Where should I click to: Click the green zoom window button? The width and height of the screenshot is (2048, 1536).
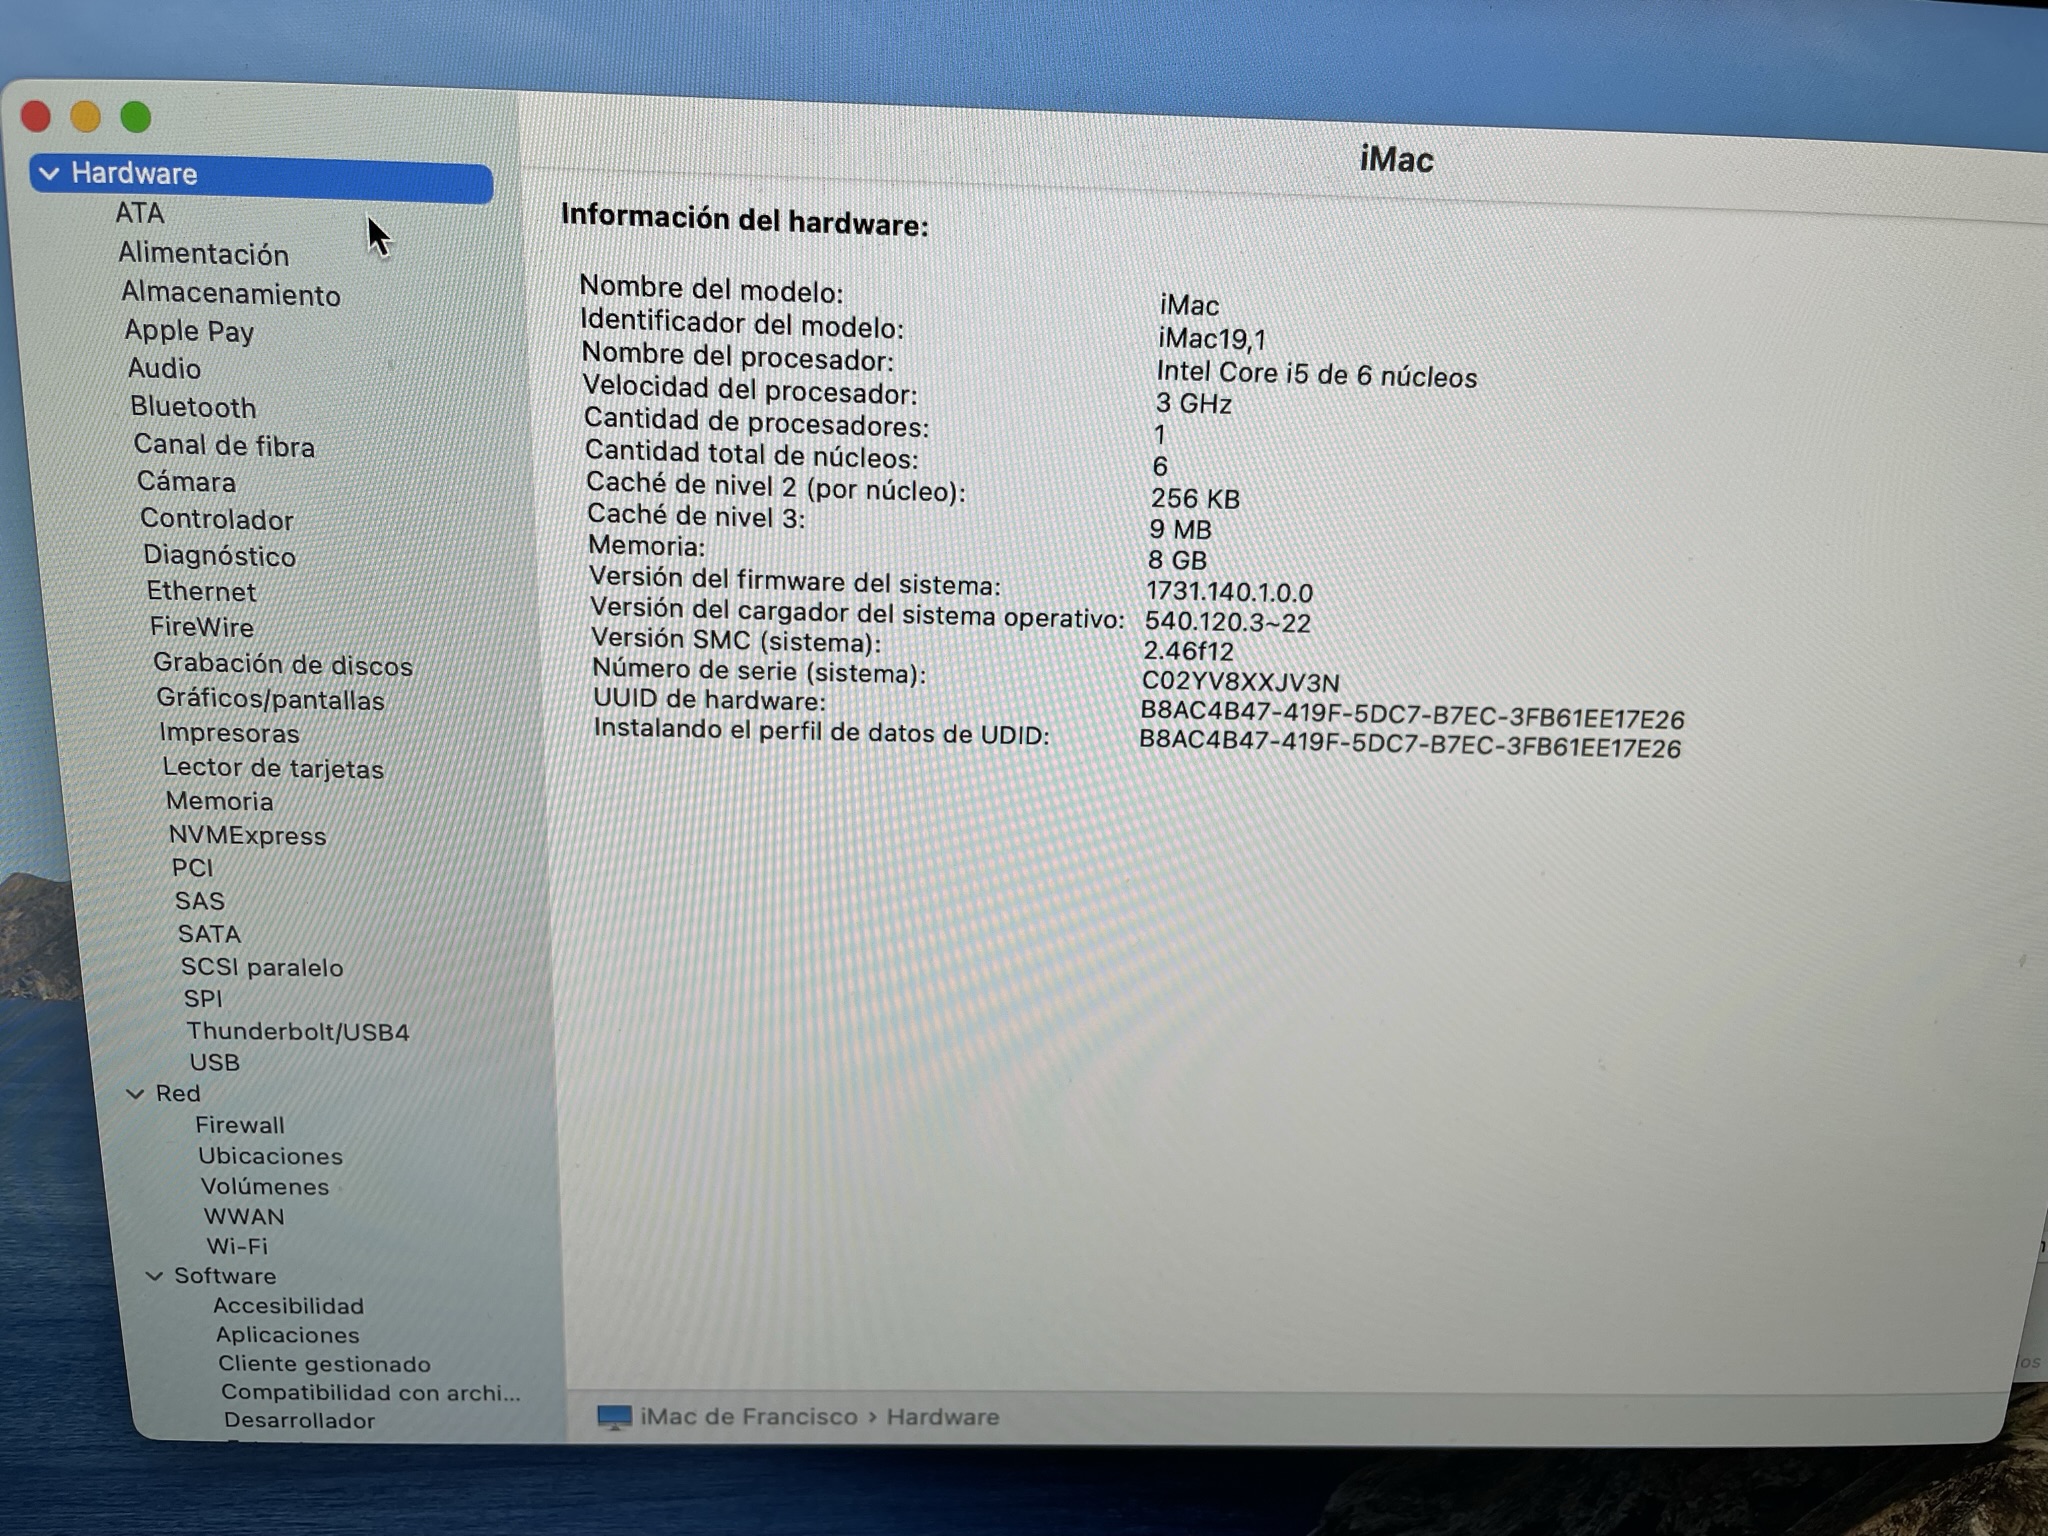(136, 117)
